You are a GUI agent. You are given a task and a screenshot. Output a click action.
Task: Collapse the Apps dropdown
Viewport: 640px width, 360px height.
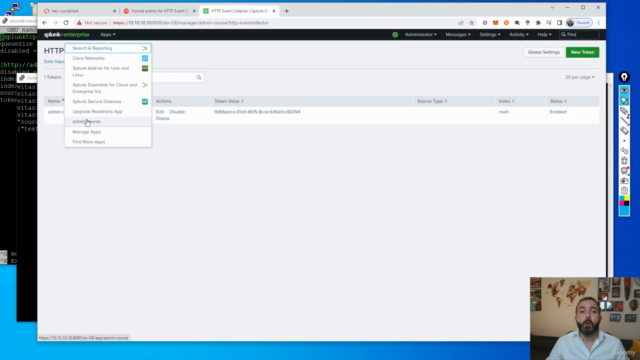tap(108, 35)
